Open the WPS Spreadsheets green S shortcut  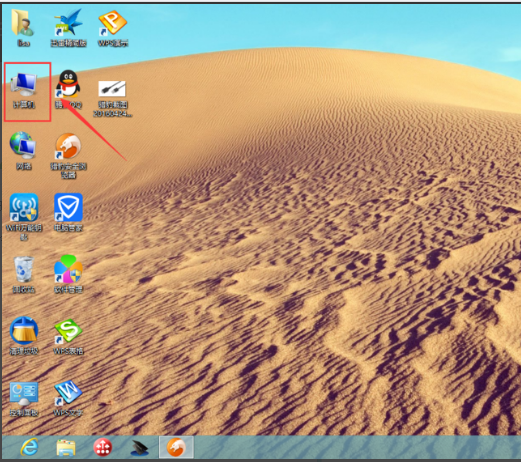[68, 336]
